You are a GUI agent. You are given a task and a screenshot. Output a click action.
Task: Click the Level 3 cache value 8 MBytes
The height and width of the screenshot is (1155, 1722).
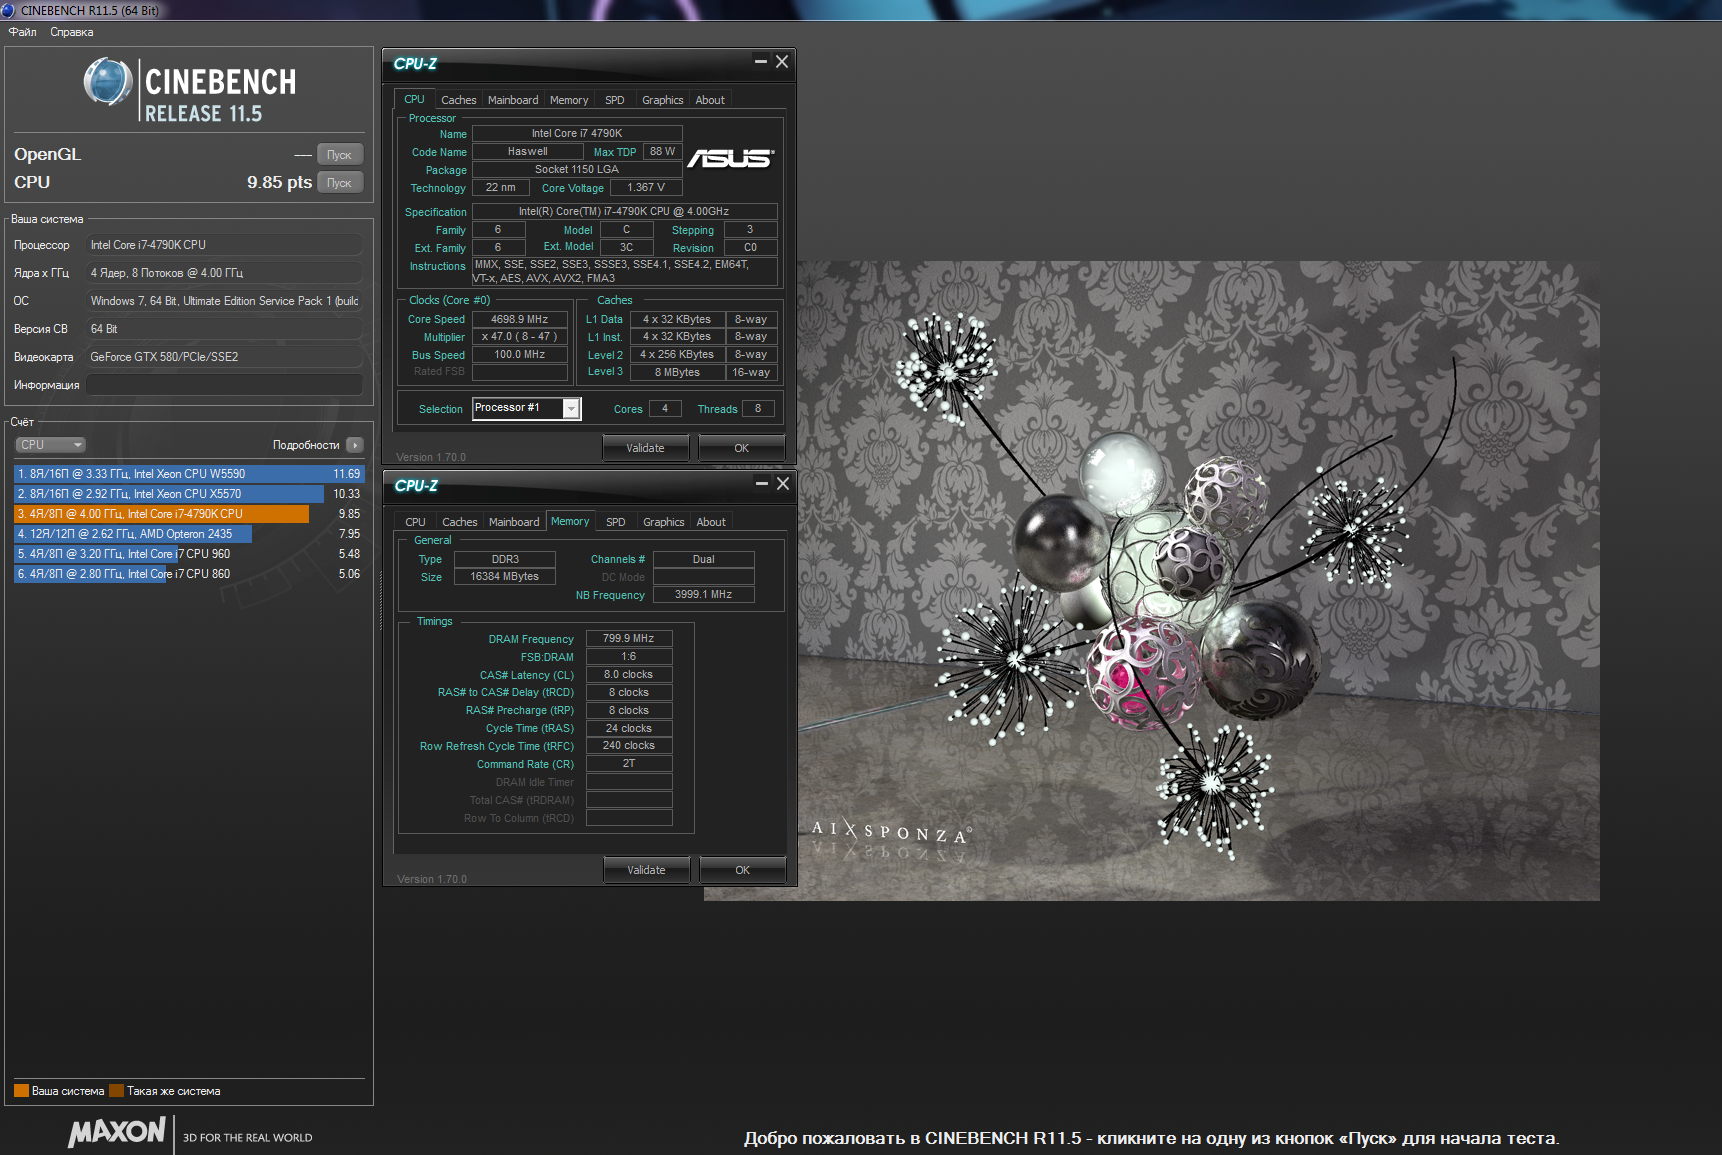click(x=678, y=372)
